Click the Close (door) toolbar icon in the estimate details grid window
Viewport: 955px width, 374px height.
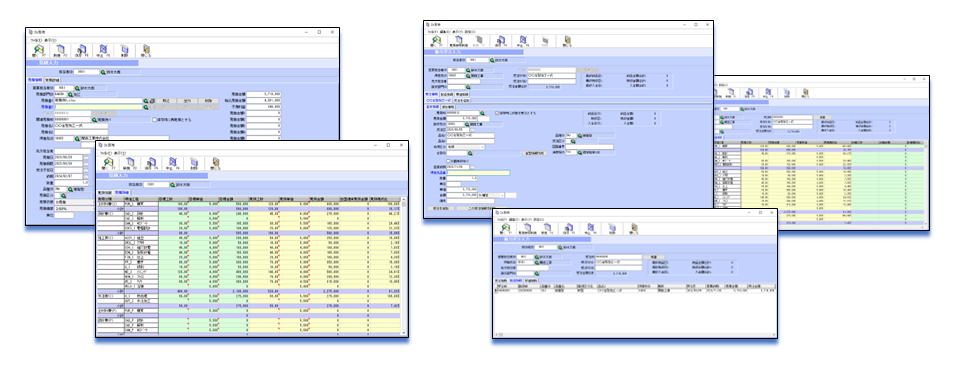216,163
